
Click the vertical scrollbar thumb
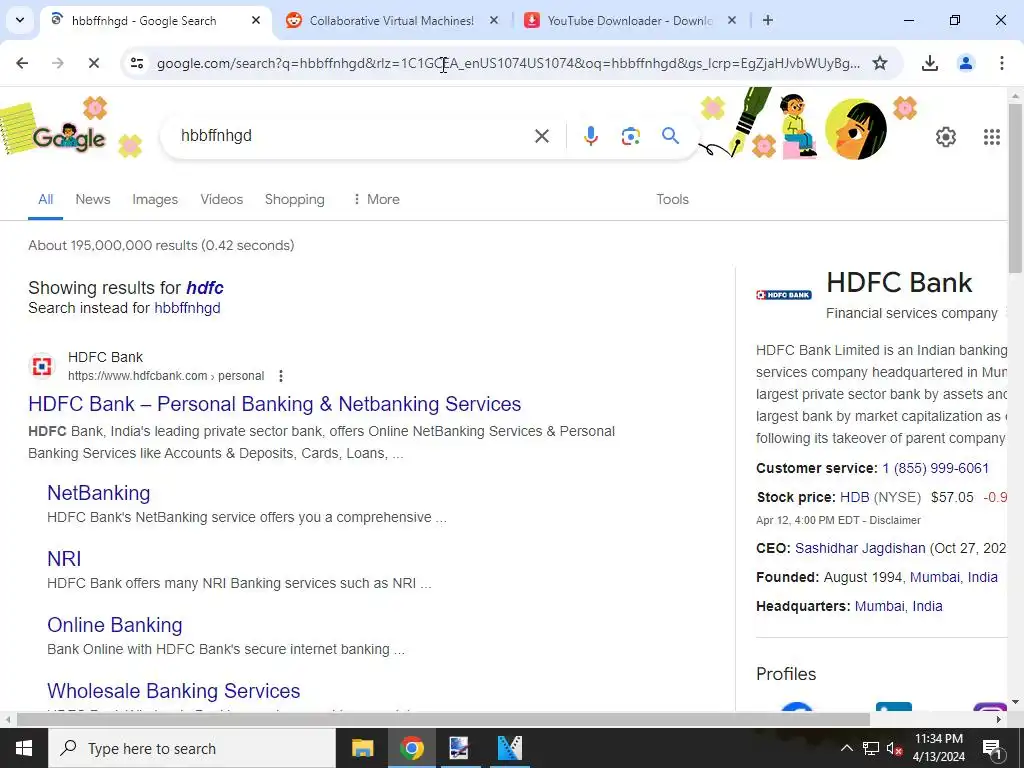click(x=1016, y=188)
